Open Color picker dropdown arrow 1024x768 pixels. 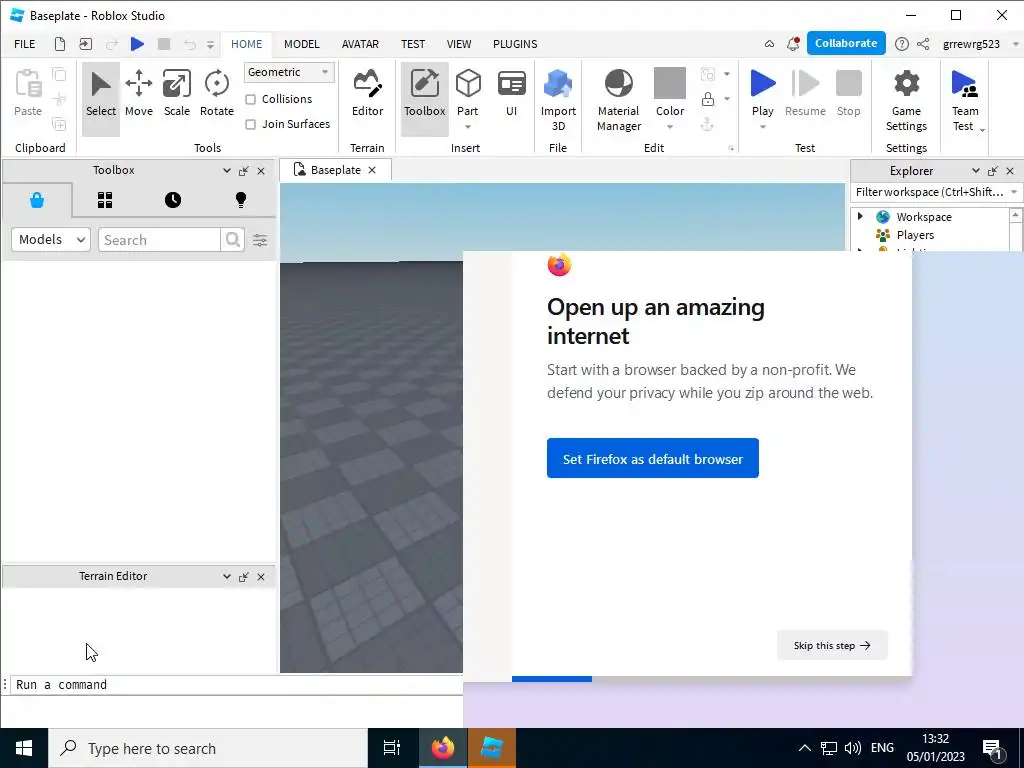[669, 127]
